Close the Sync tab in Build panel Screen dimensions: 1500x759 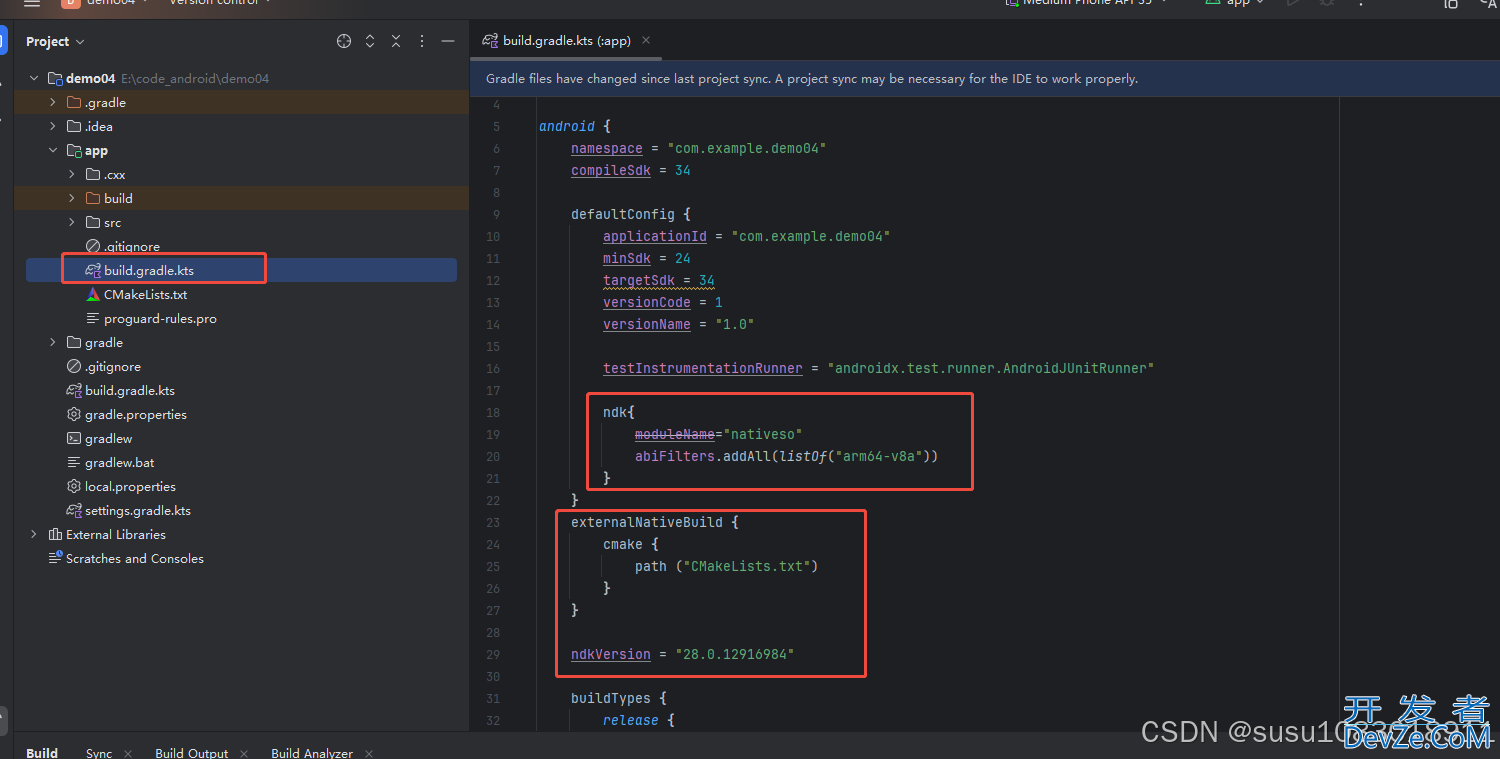pyautogui.click(x=130, y=753)
